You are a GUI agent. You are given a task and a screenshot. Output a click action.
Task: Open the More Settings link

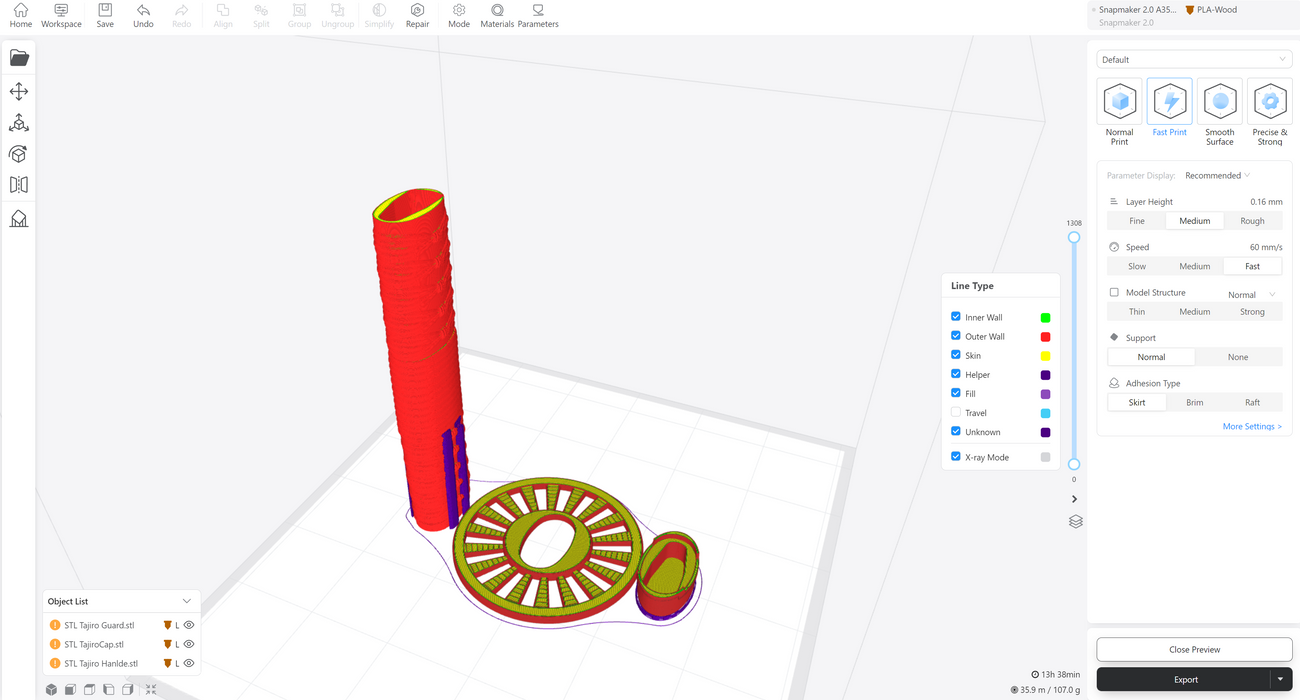point(1251,426)
